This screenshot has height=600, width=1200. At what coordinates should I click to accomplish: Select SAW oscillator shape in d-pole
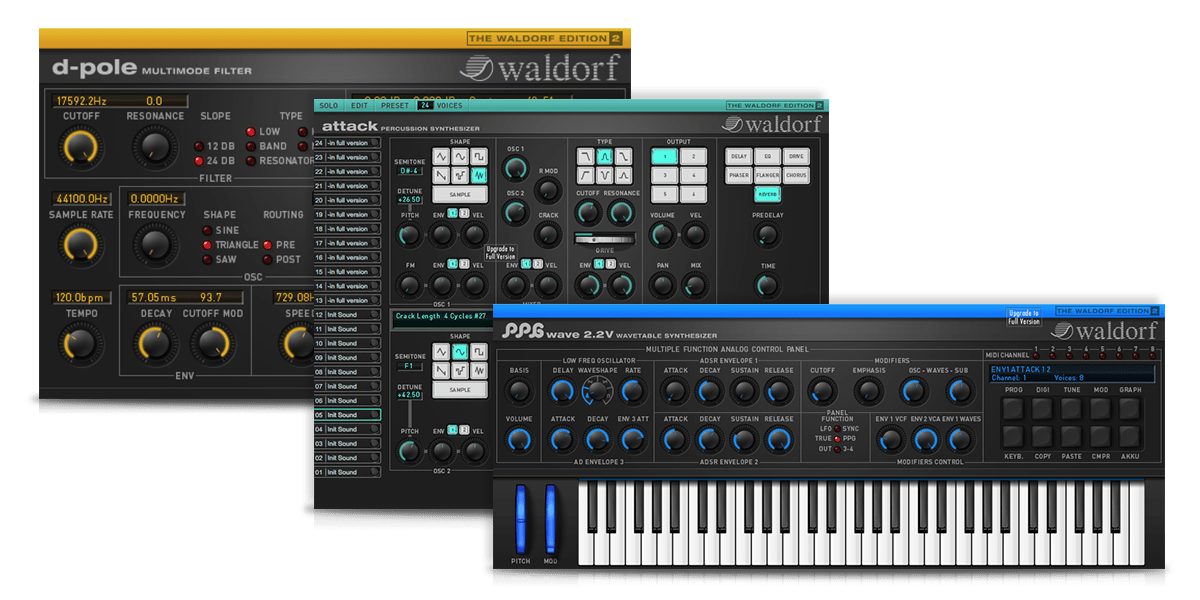pyautogui.click(x=207, y=260)
